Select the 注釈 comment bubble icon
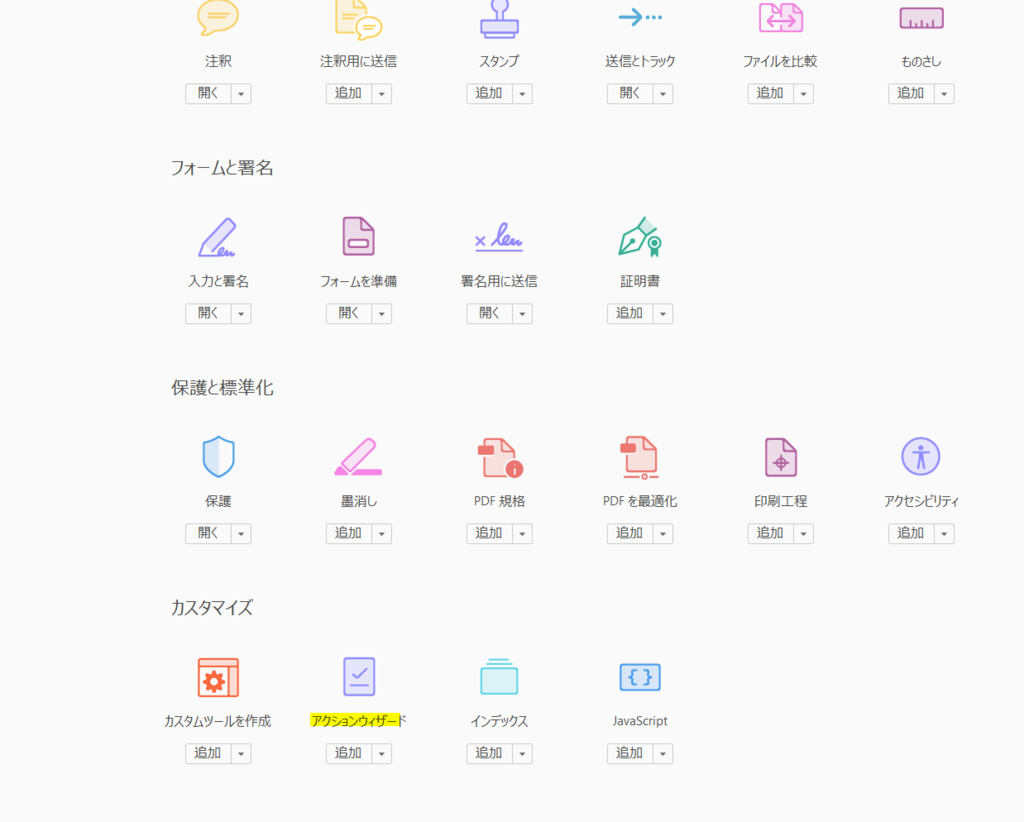This screenshot has width=1024, height=822. point(218,18)
